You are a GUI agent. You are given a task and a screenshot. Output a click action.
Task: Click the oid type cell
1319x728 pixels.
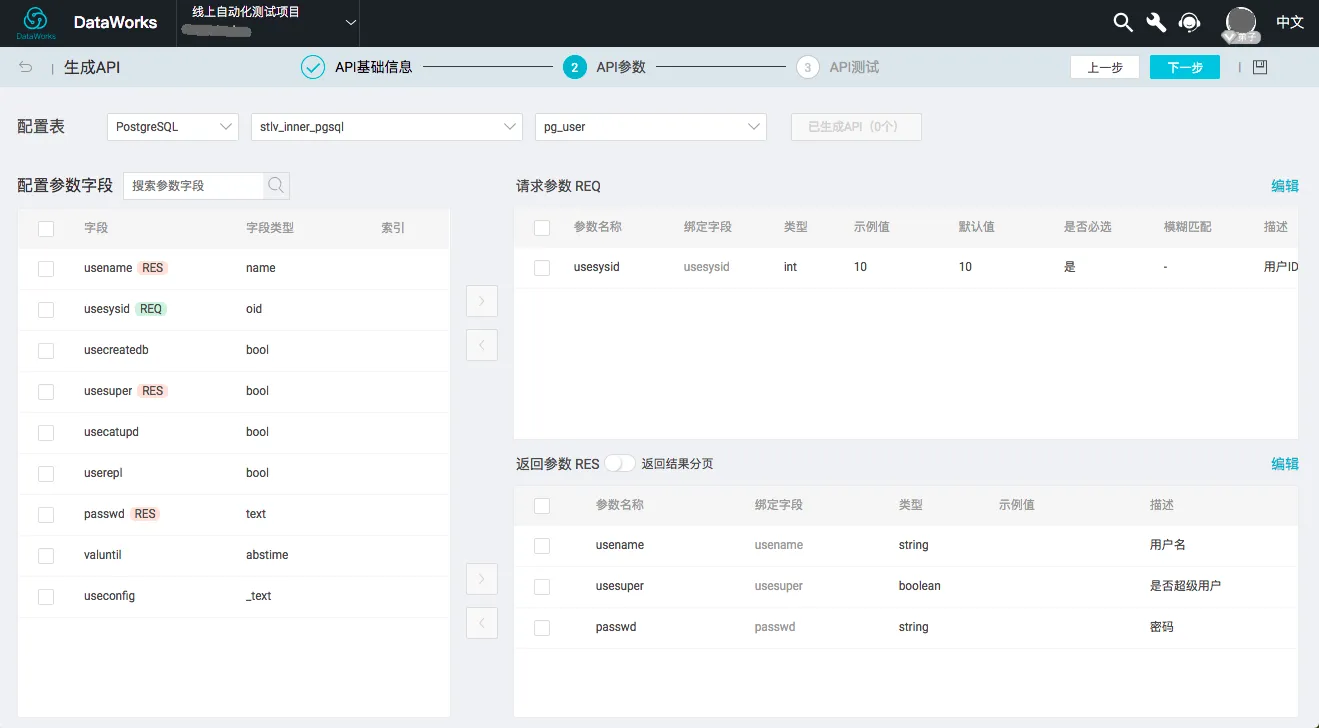[254, 309]
